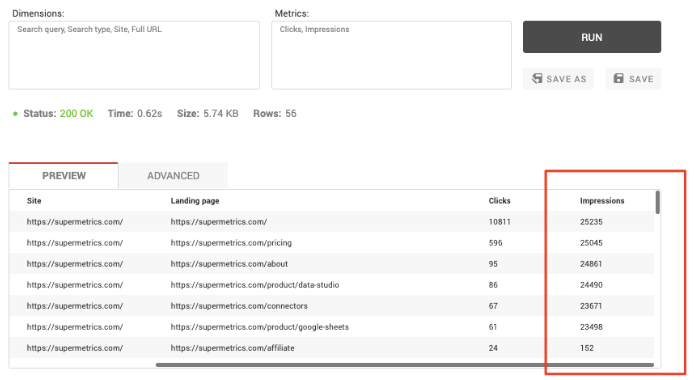Click the clicks value 61
The height and width of the screenshot is (380, 694).
point(493,327)
